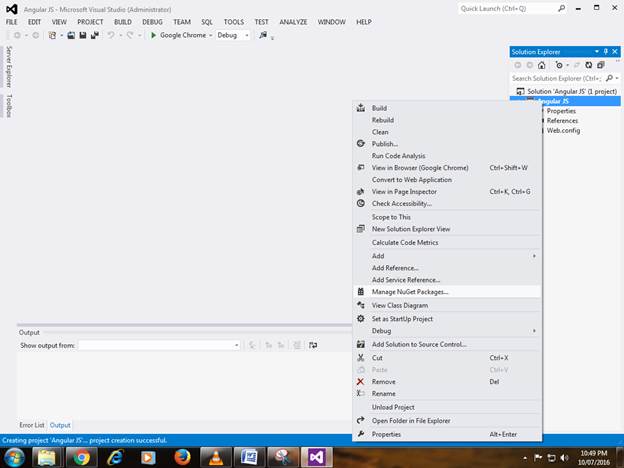The image size is (624, 468).
Task: Select Open Folder in File Explorer
Action: click(x=447, y=421)
